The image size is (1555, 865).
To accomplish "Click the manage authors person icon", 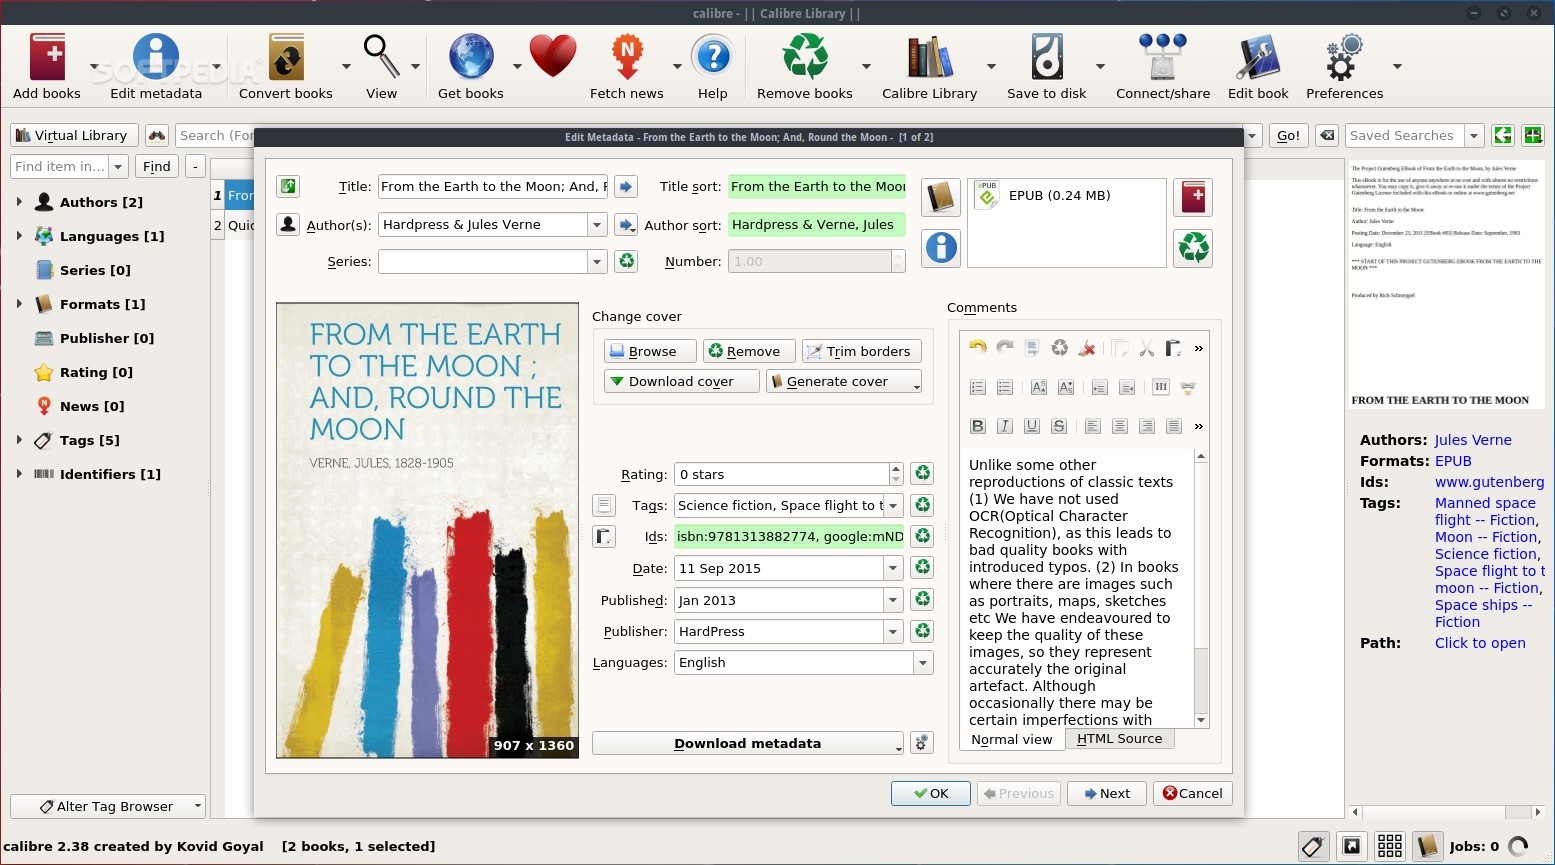I will (288, 224).
